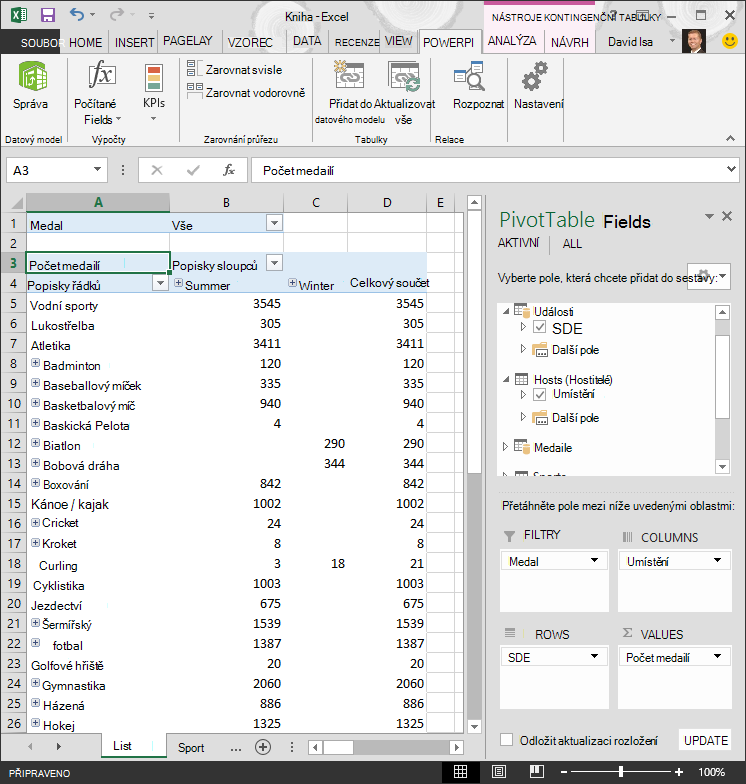Expand the Medaile table in field list
This screenshot has height=784, width=746.
click(505, 447)
